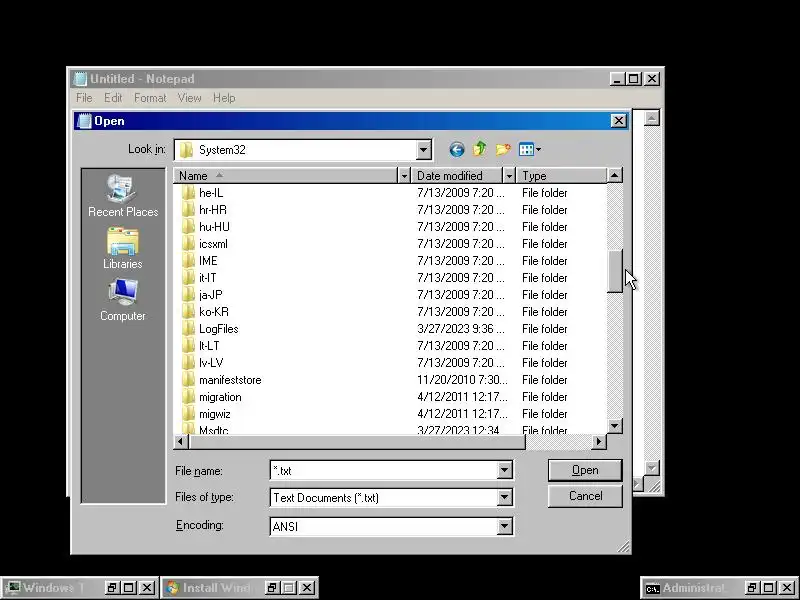The height and width of the screenshot is (600, 800).
Task: Expand the Encoding dropdown arrow
Action: click(x=505, y=526)
